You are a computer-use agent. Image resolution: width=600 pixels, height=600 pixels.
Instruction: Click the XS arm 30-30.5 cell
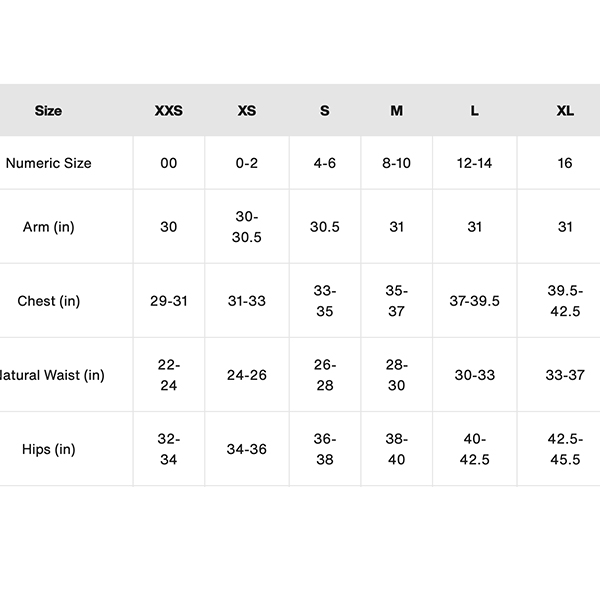click(x=247, y=227)
